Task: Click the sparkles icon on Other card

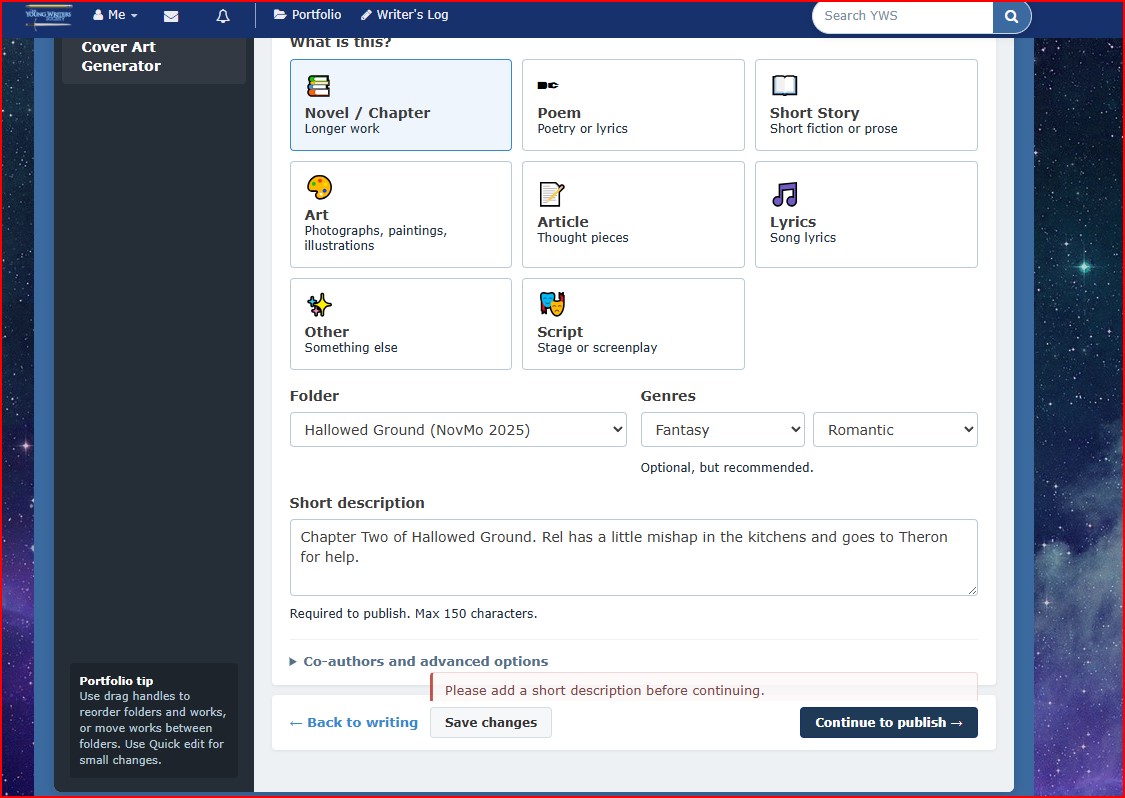Action: (319, 305)
